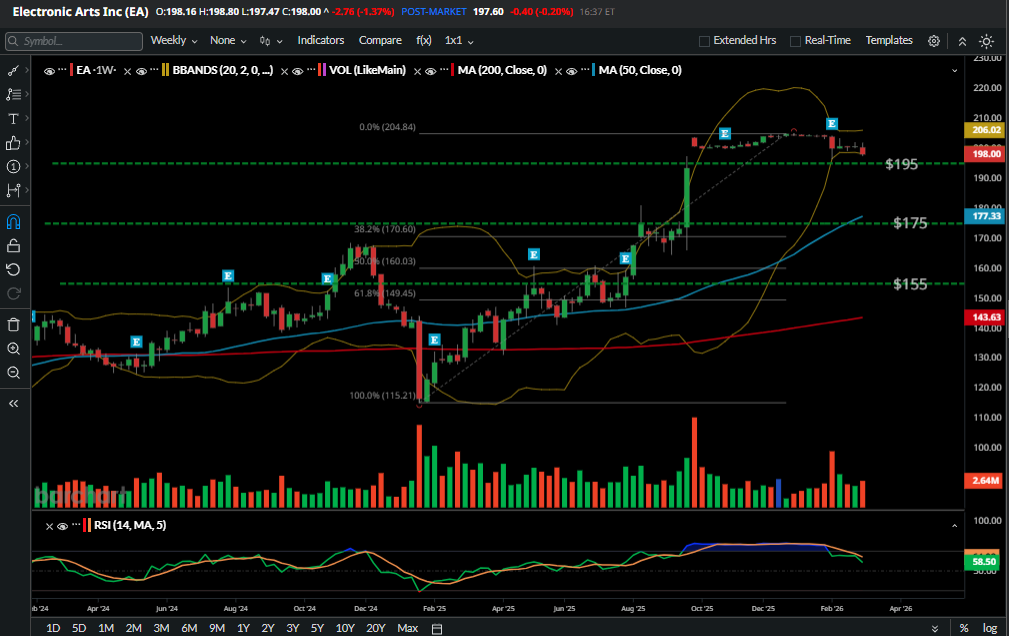This screenshot has height=636, width=1009.
Task: Toggle the magnet snap mode
Action: tap(13, 222)
